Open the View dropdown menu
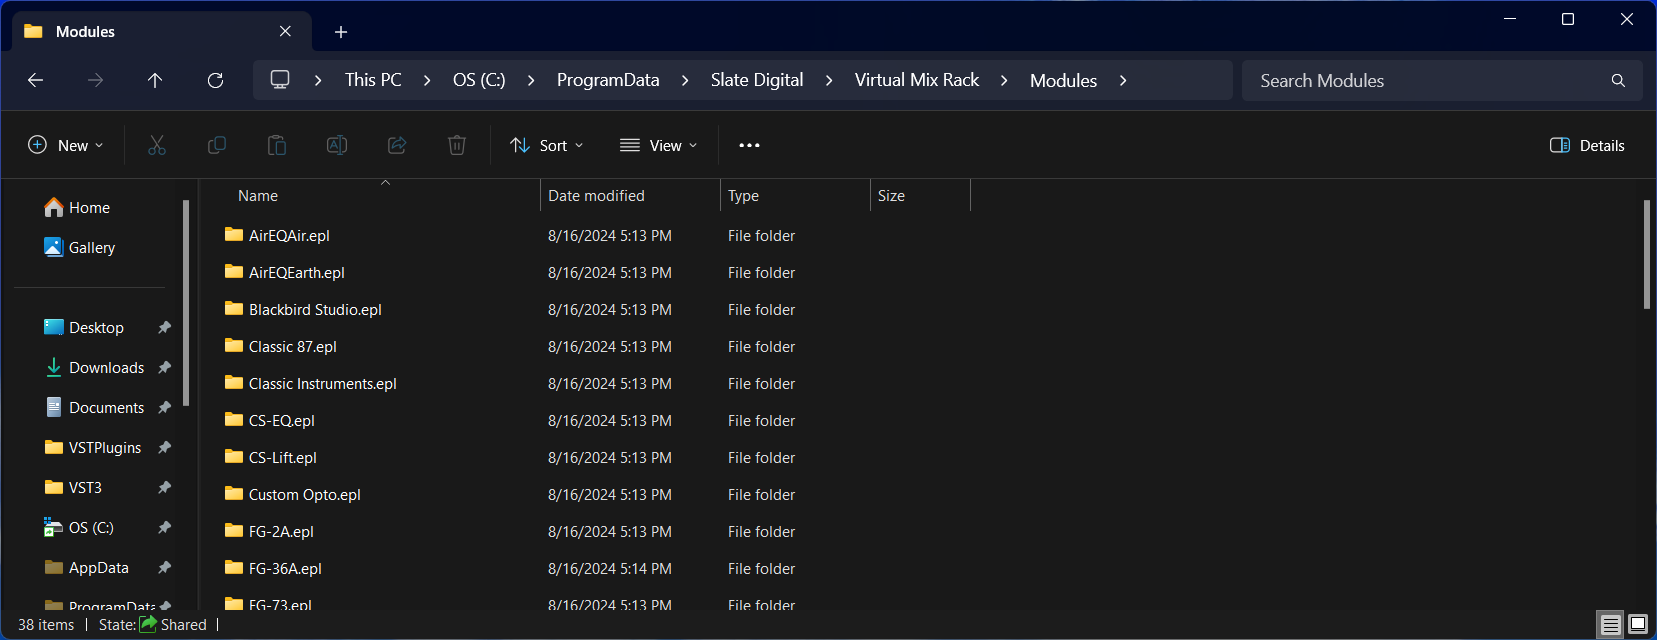This screenshot has width=1657, height=640. click(659, 145)
